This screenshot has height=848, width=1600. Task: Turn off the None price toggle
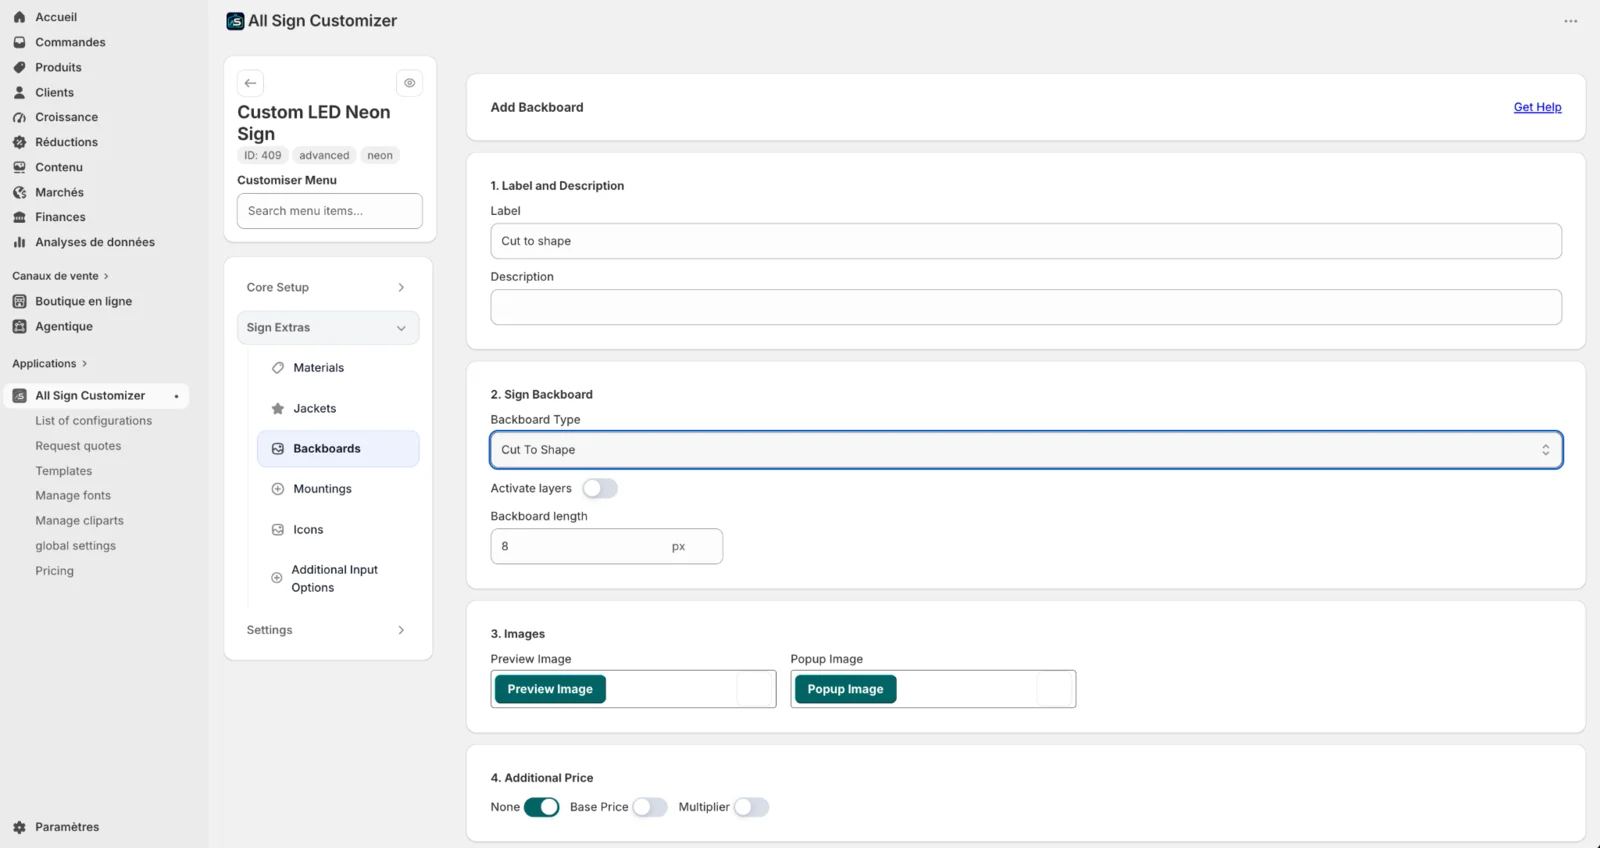pos(541,807)
